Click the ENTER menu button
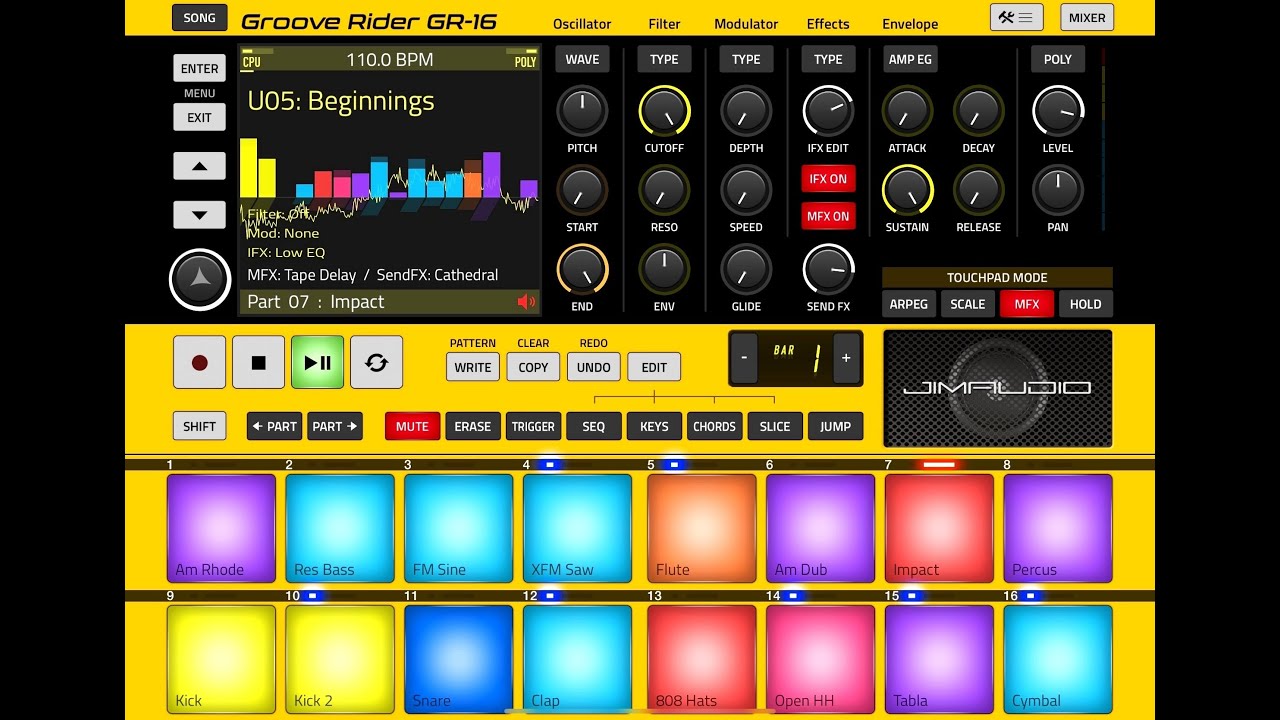1280x720 pixels. (199, 68)
